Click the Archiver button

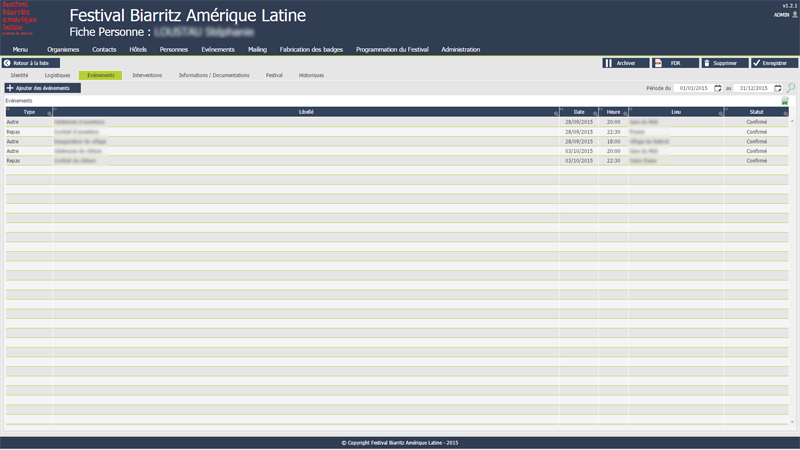coord(626,63)
